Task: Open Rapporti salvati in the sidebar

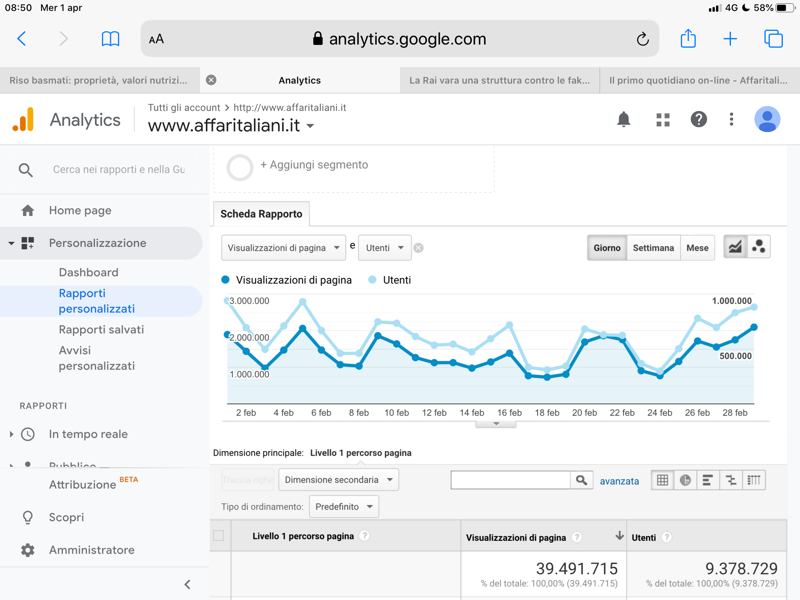Action: coord(101,329)
